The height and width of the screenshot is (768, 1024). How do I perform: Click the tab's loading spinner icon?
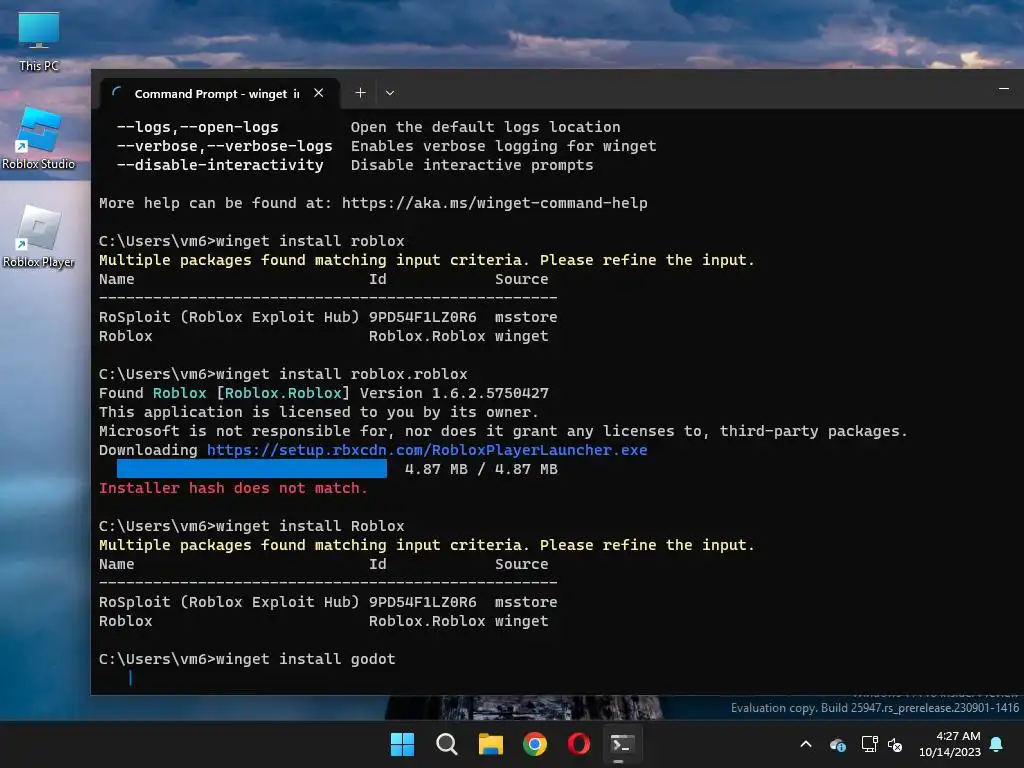point(117,93)
